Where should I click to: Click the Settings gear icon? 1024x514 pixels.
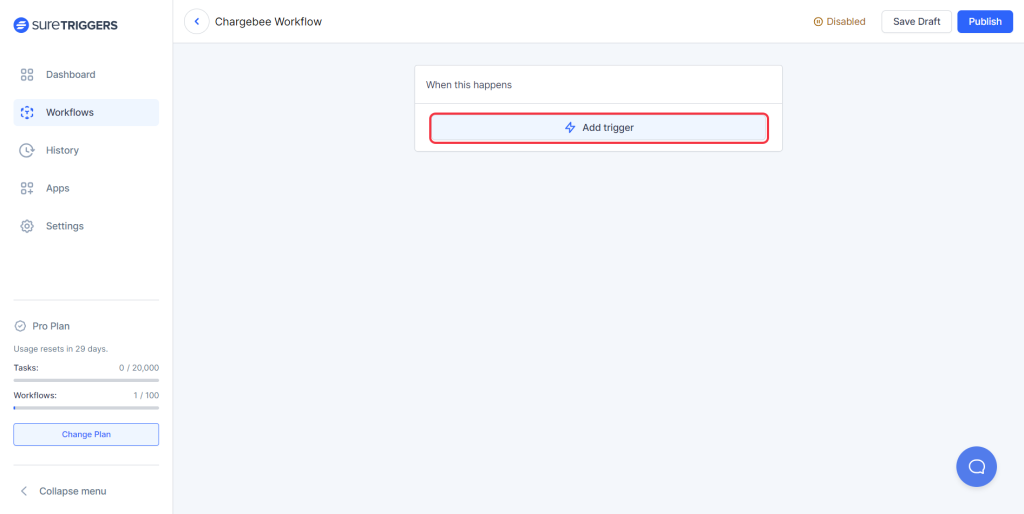tap(27, 227)
